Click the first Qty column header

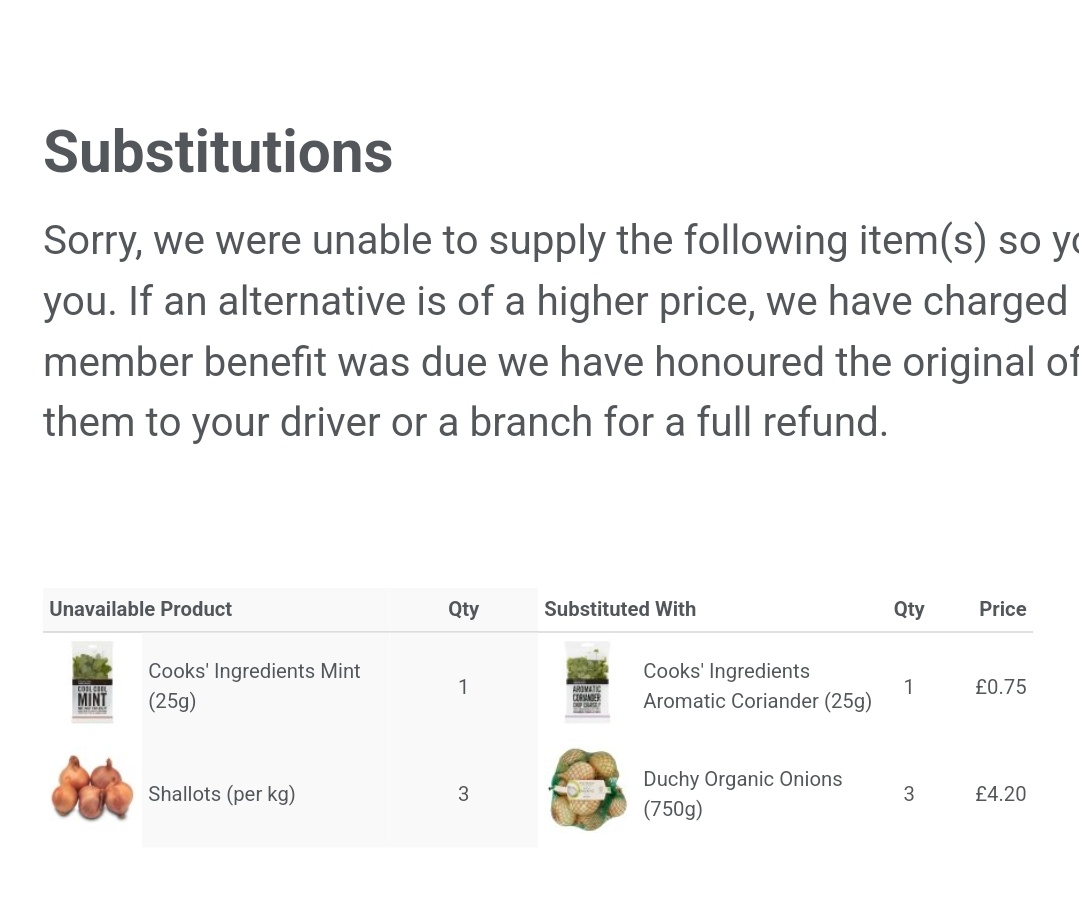(x=463, y=609)
